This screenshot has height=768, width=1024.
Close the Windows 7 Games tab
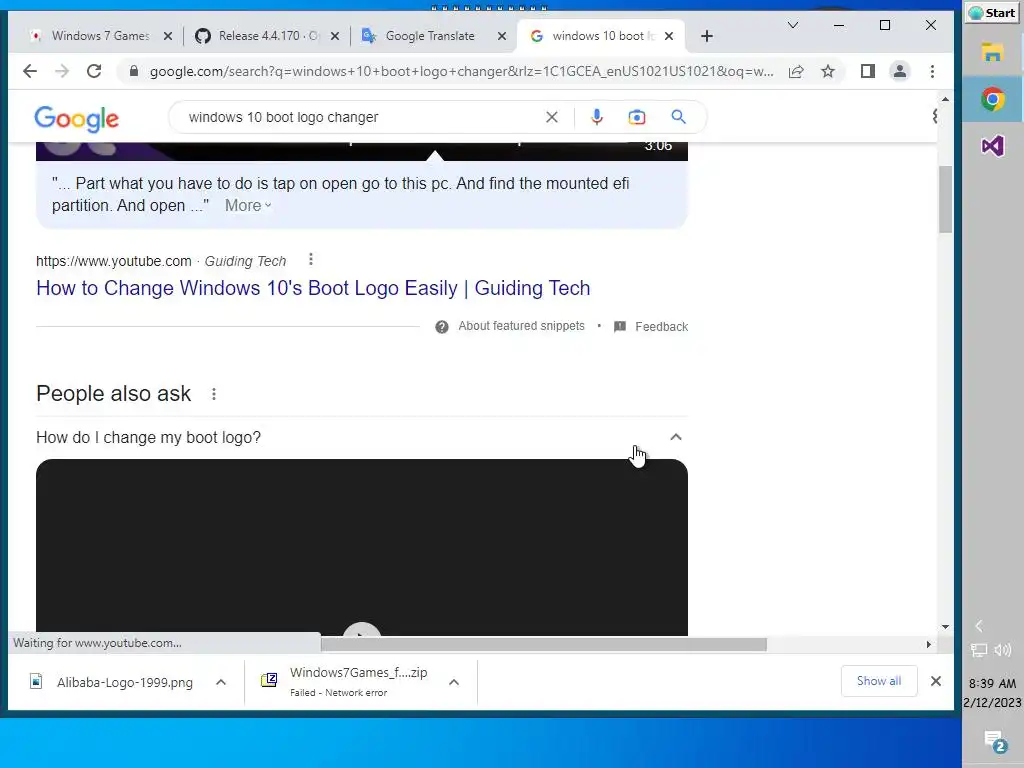point(168,36)
